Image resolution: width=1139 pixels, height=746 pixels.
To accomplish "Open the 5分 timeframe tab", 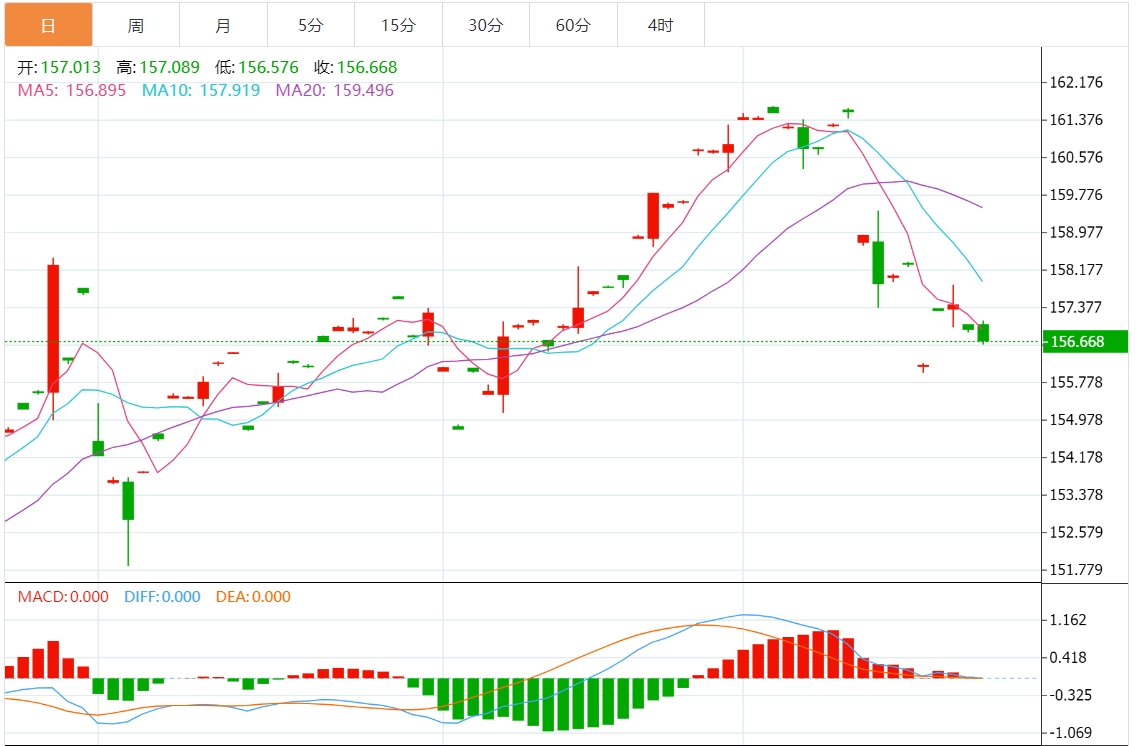I will [x=311, y=25].
